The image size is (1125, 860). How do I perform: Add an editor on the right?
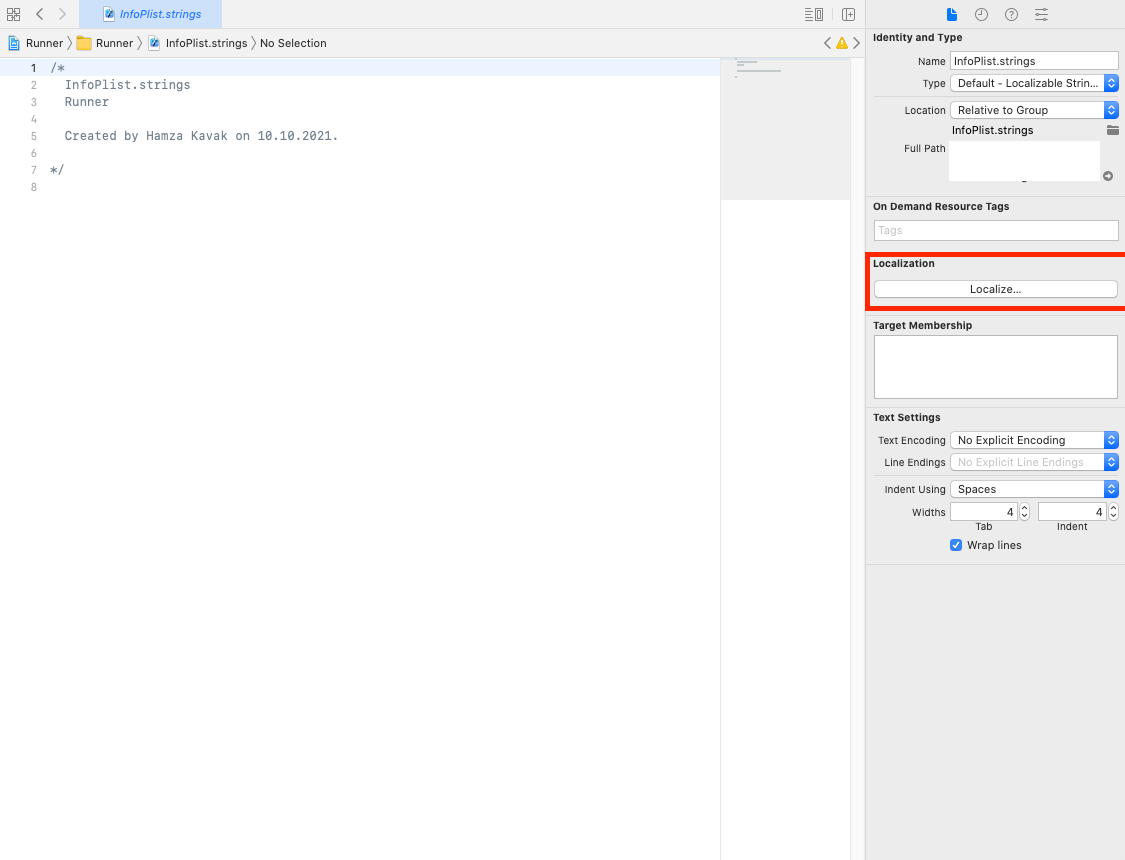[x=848, y=14]
